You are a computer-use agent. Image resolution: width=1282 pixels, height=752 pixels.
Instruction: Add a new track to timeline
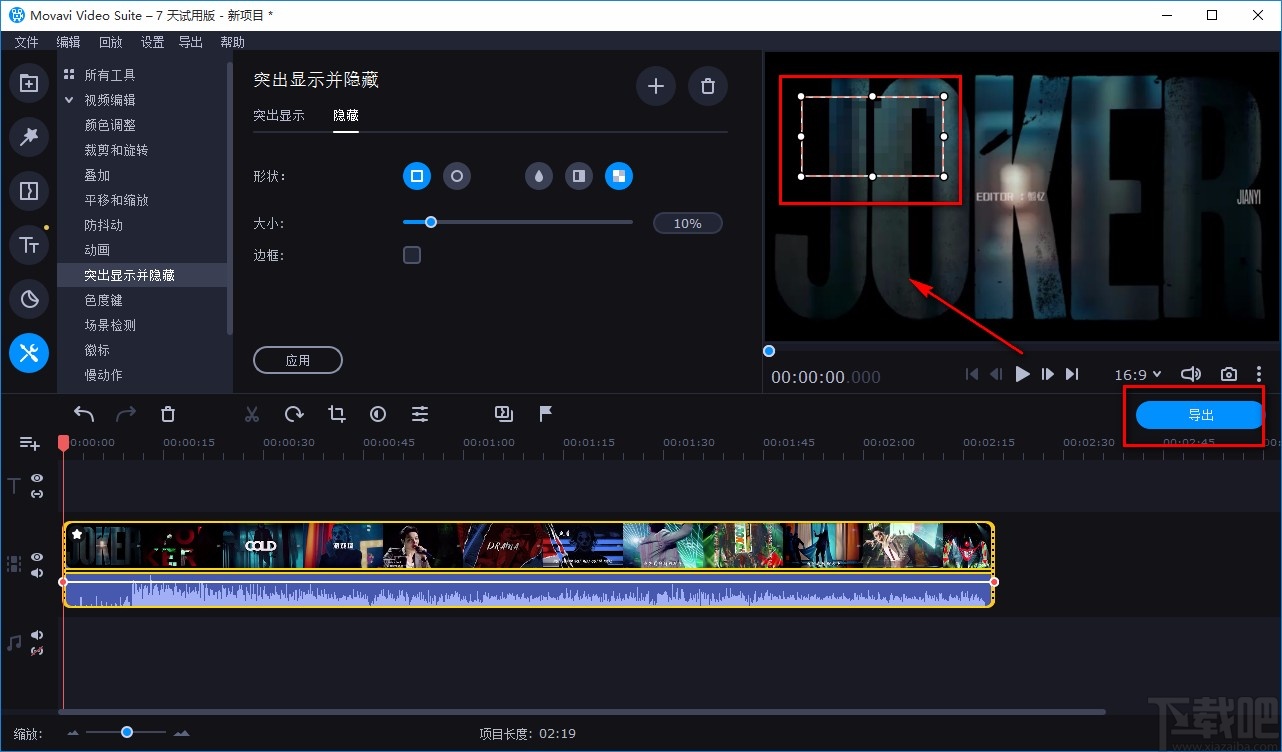29,443
